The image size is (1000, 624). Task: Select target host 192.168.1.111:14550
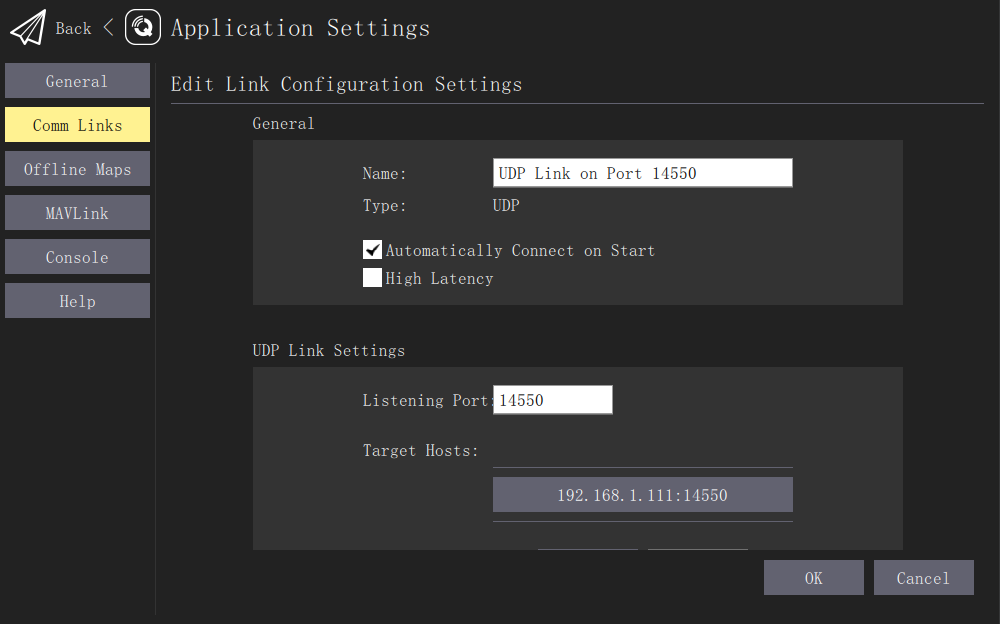642,494
